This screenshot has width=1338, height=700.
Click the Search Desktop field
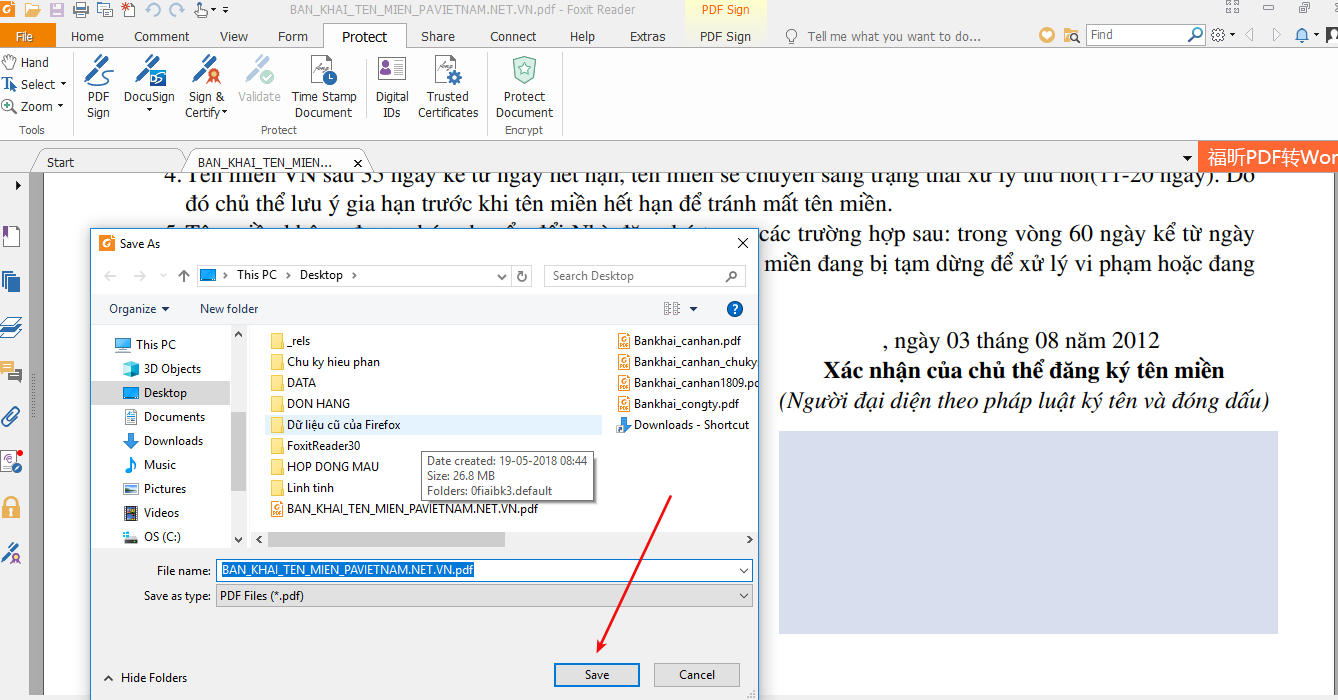point(644,276)
